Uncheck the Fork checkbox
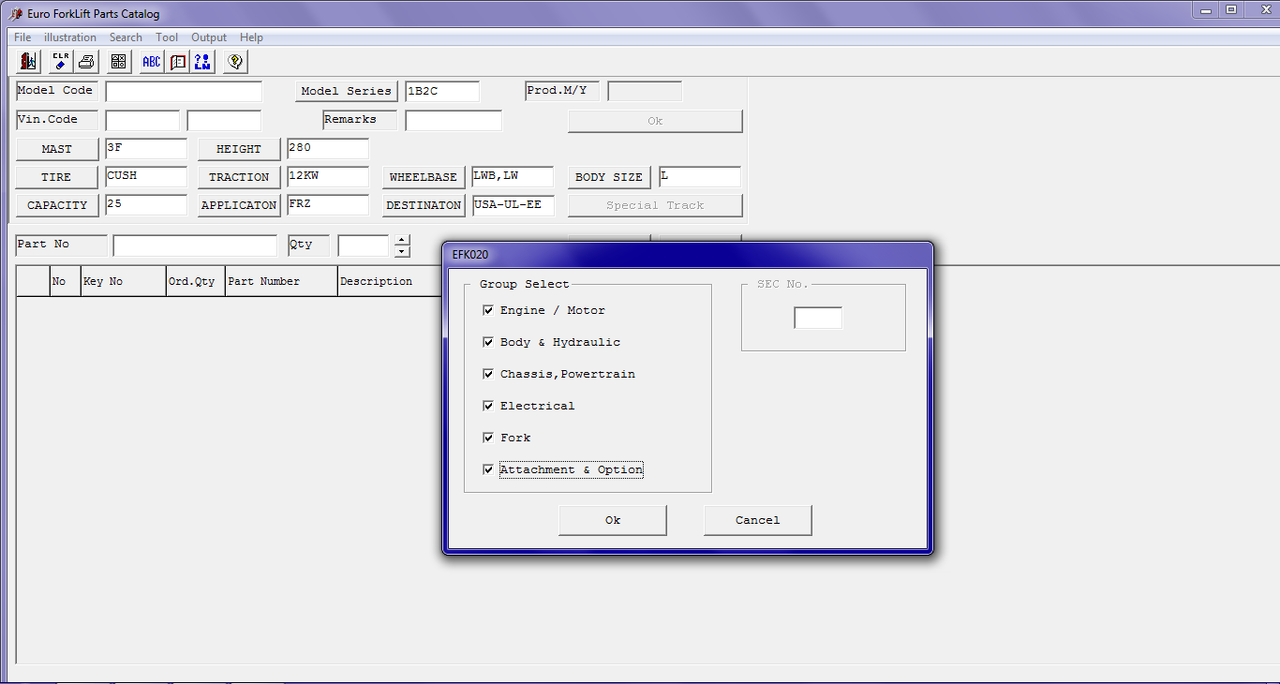This screenshot has height=684, width=1280. coord(488,438)
